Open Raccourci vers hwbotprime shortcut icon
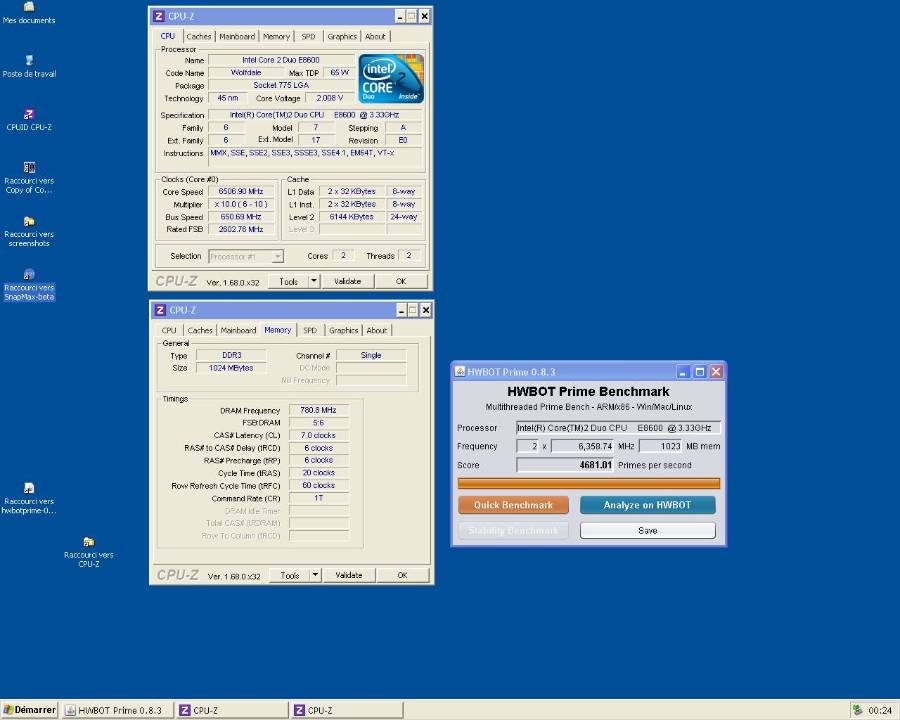Image resolution: width=900 pixels, height=720 pixels. [x=29, y=498]
